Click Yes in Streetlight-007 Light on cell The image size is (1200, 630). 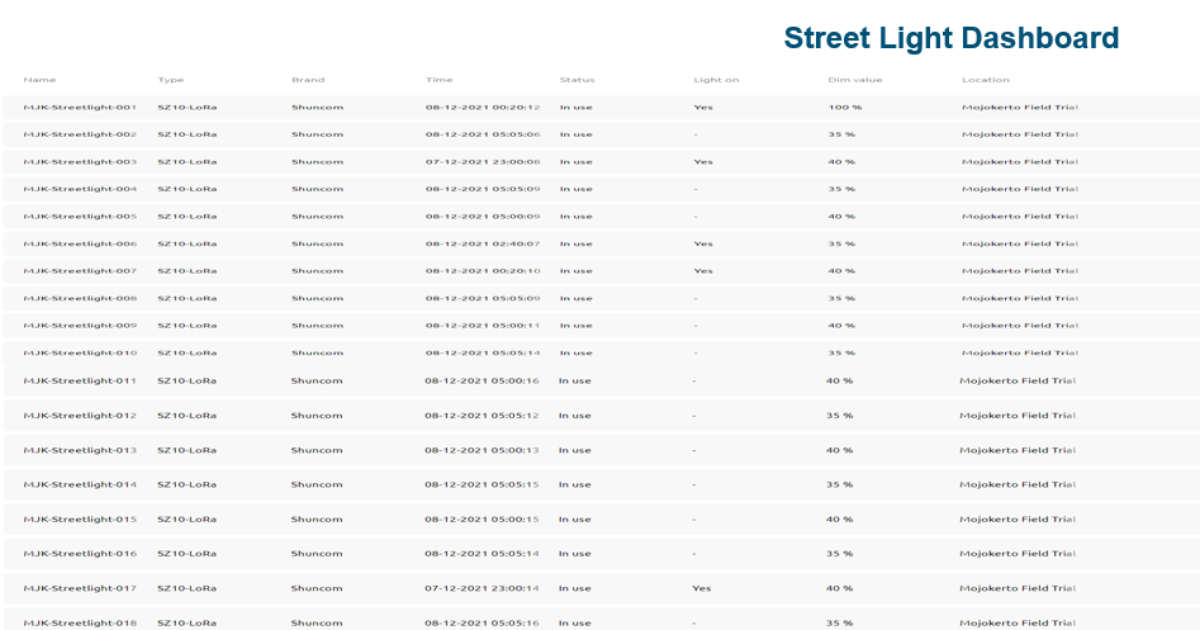(703, 271)
